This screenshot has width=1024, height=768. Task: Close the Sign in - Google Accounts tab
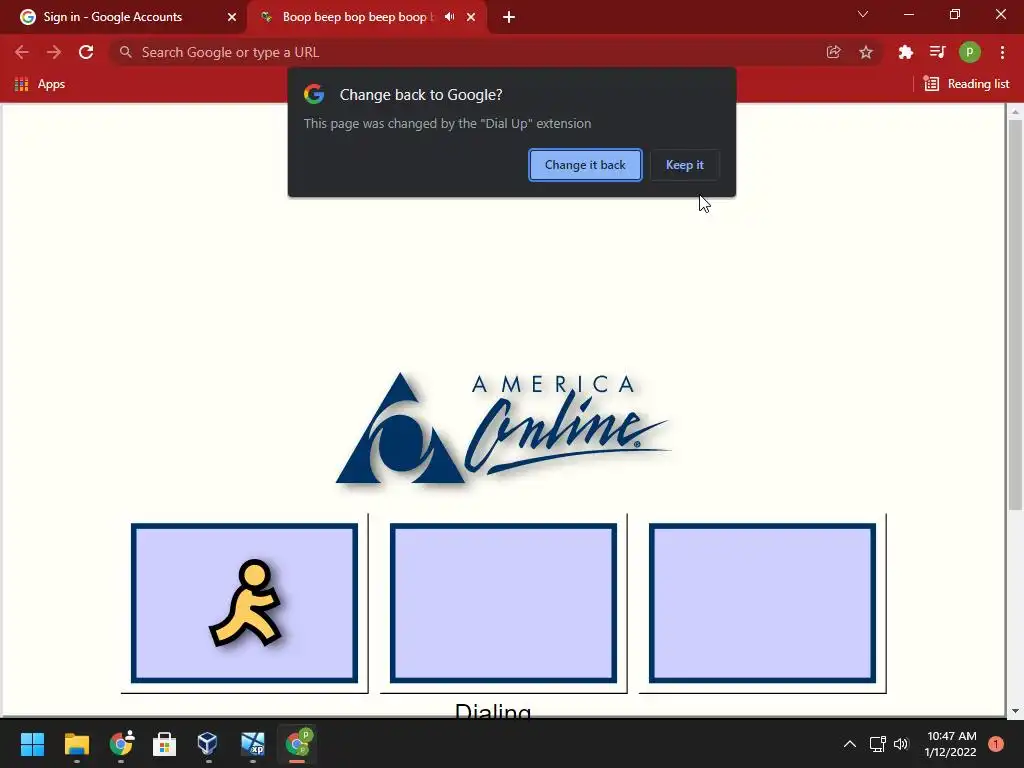pos(232,17)
